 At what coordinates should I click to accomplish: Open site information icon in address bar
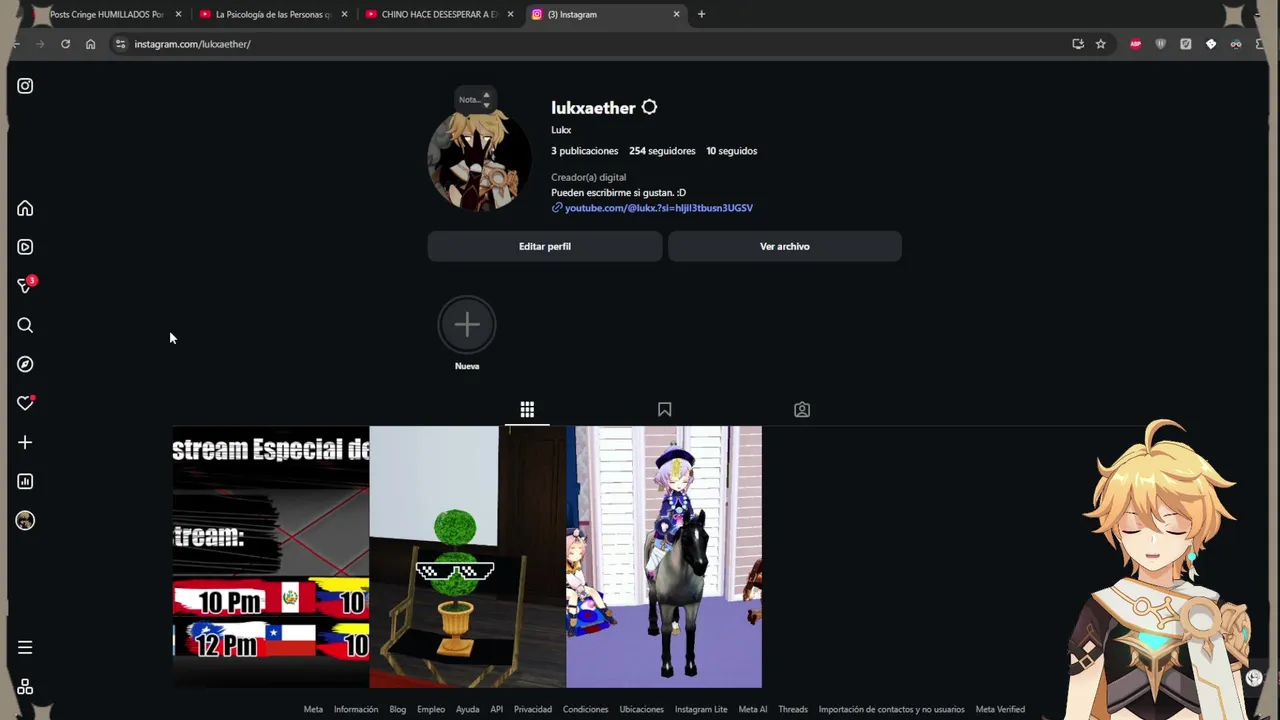[x=120, y=44]
